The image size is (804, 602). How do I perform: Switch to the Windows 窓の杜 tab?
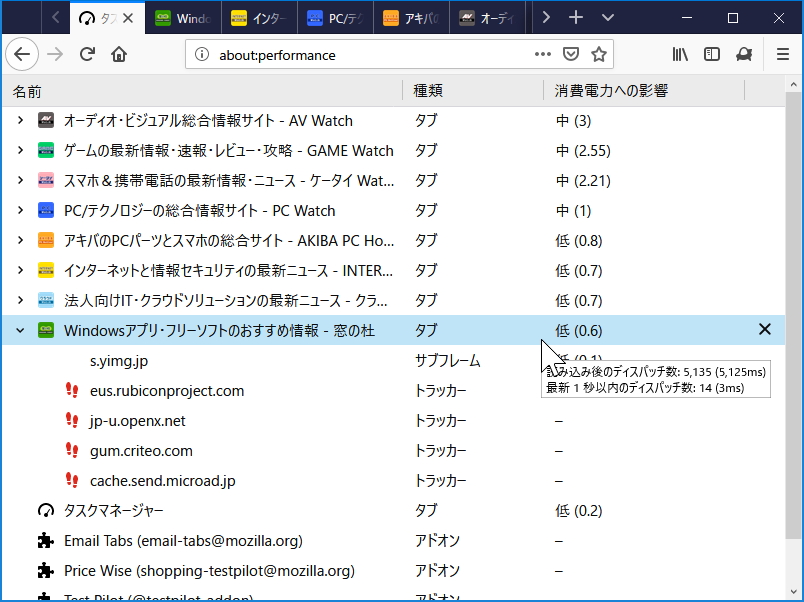tap(184, 18)
